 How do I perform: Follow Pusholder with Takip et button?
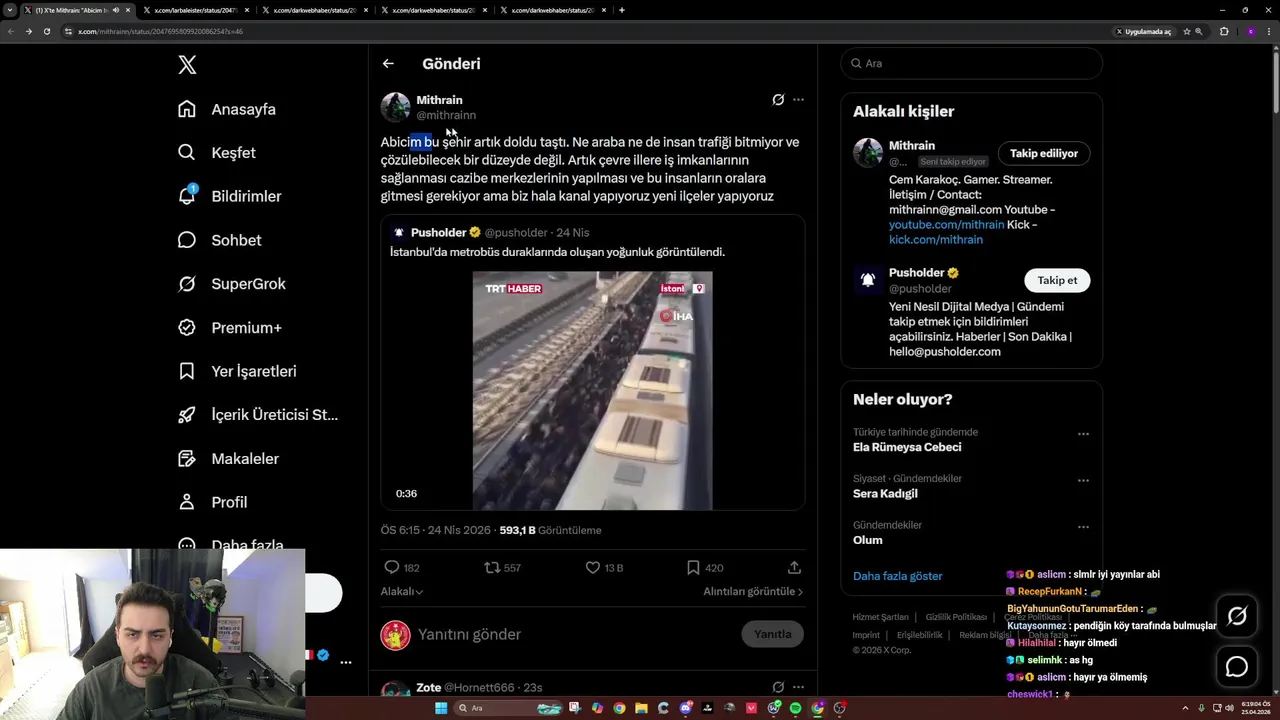click(1057, 281)
